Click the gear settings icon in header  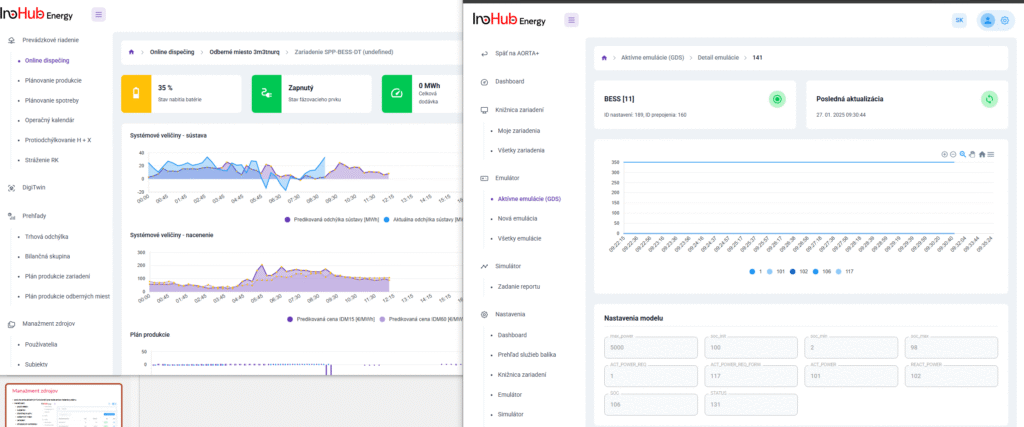(x=1004, y=20)
